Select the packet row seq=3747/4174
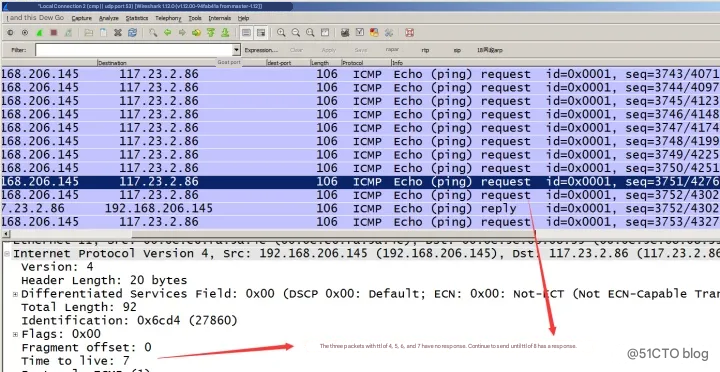 click(360, 128)
